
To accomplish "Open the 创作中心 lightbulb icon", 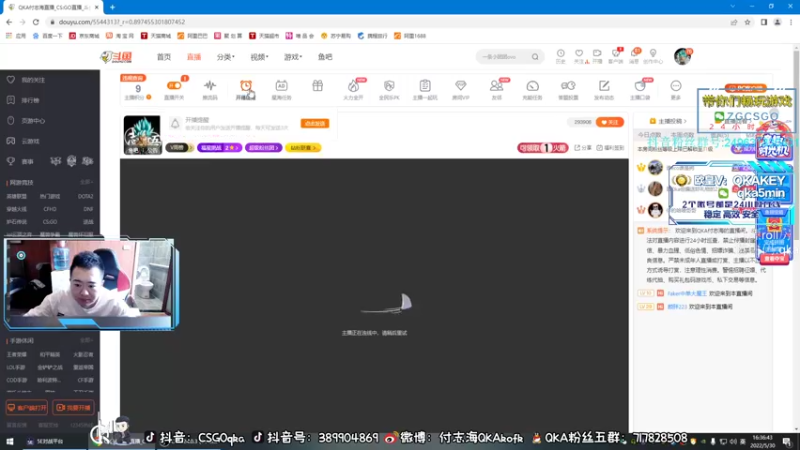I will pyautogui.click(x=653, y=53).
